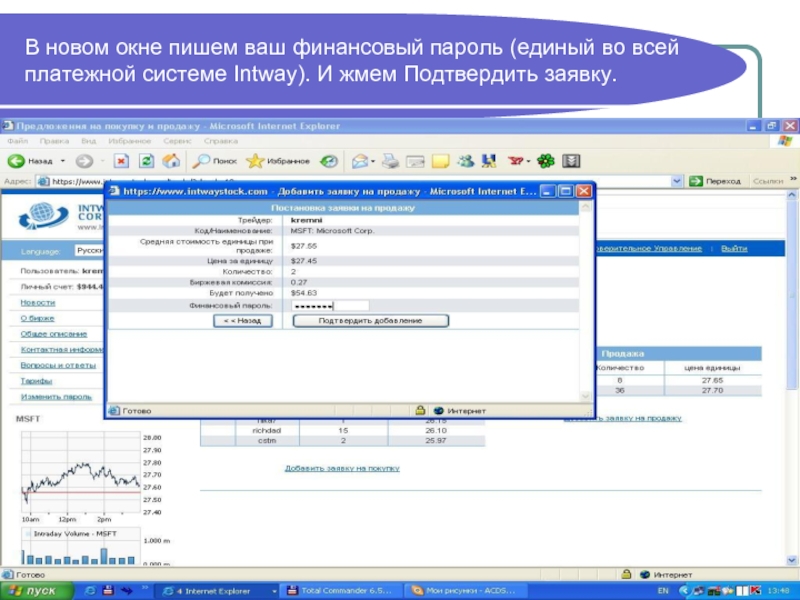The image size is (800, 600).
Task: Open the Language dropdown set to Русский
Action: point(90,251)
